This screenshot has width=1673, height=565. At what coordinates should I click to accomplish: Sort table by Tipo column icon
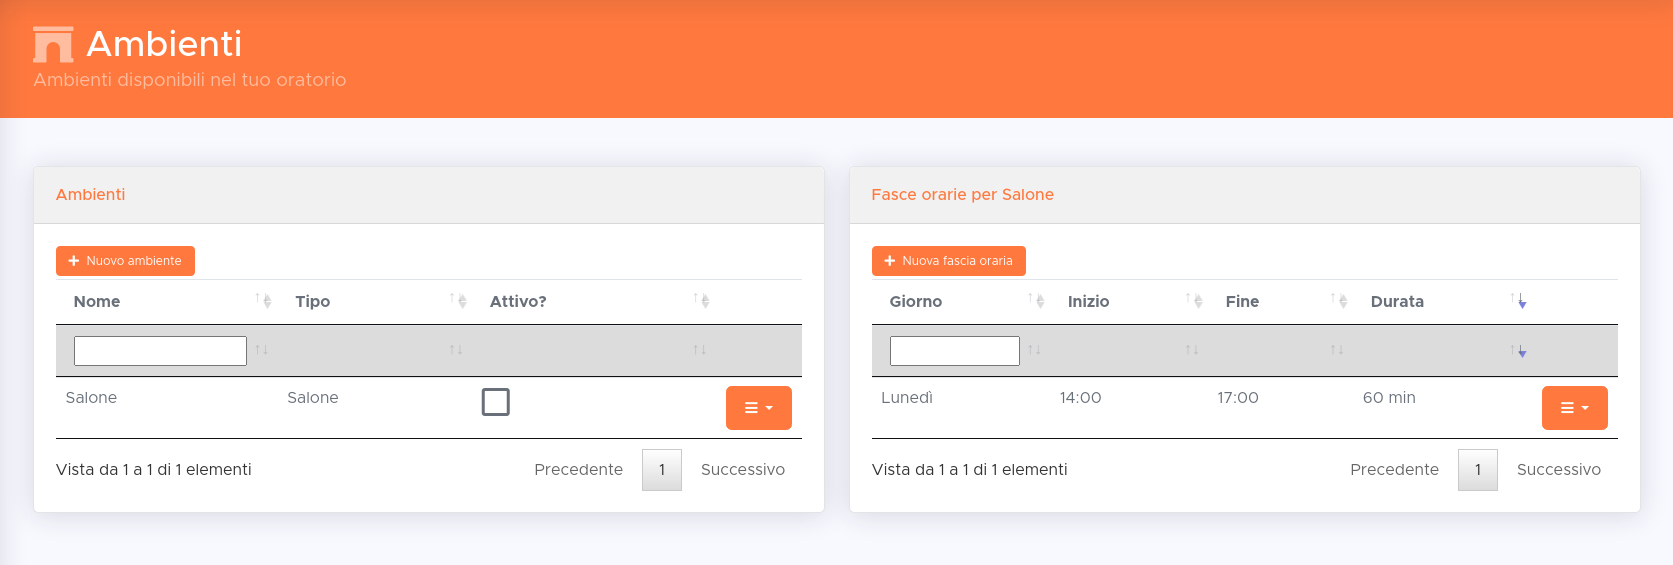coord(458,301)
